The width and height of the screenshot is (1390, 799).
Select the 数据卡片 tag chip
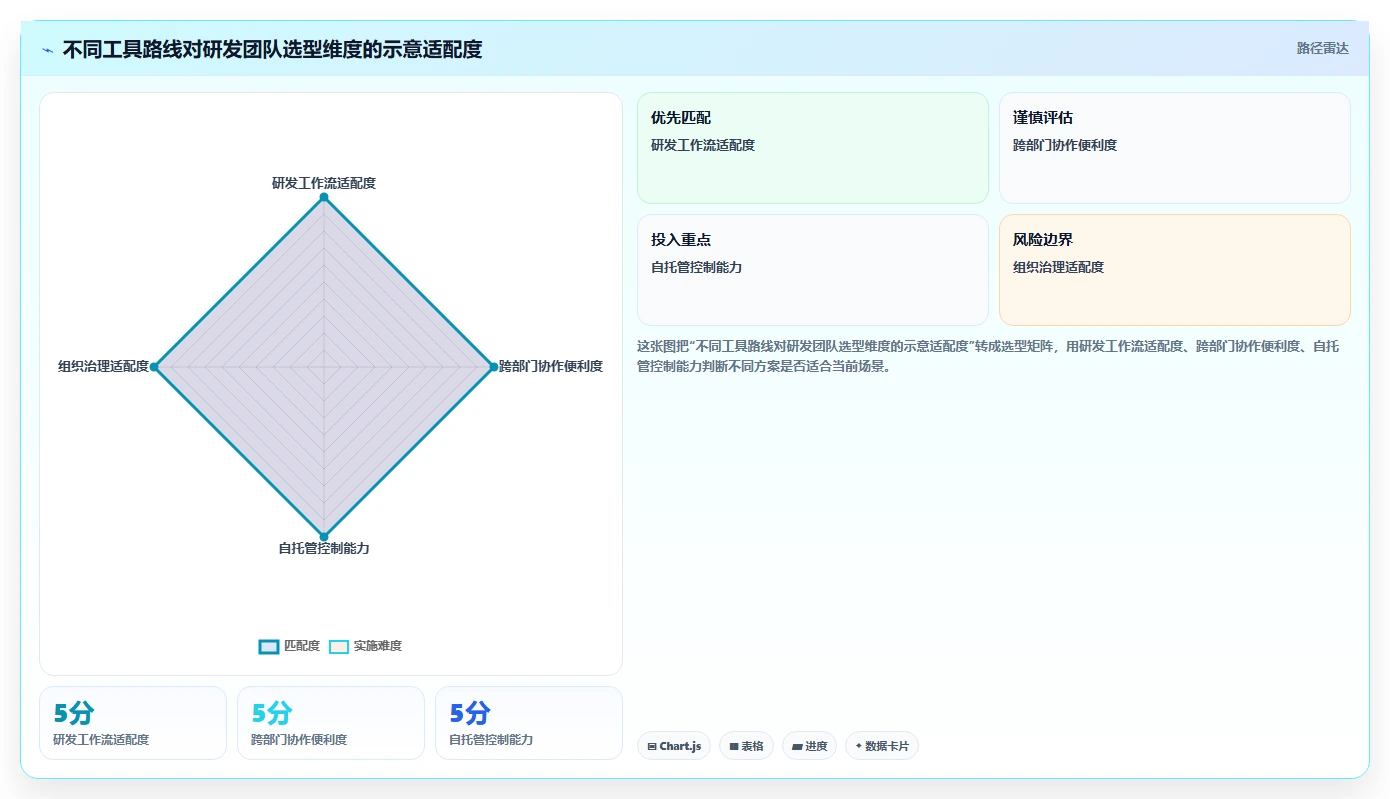882,746
